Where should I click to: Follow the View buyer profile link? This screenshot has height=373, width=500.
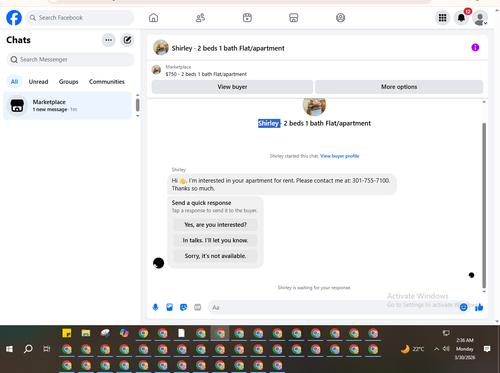tap(339, 156)
